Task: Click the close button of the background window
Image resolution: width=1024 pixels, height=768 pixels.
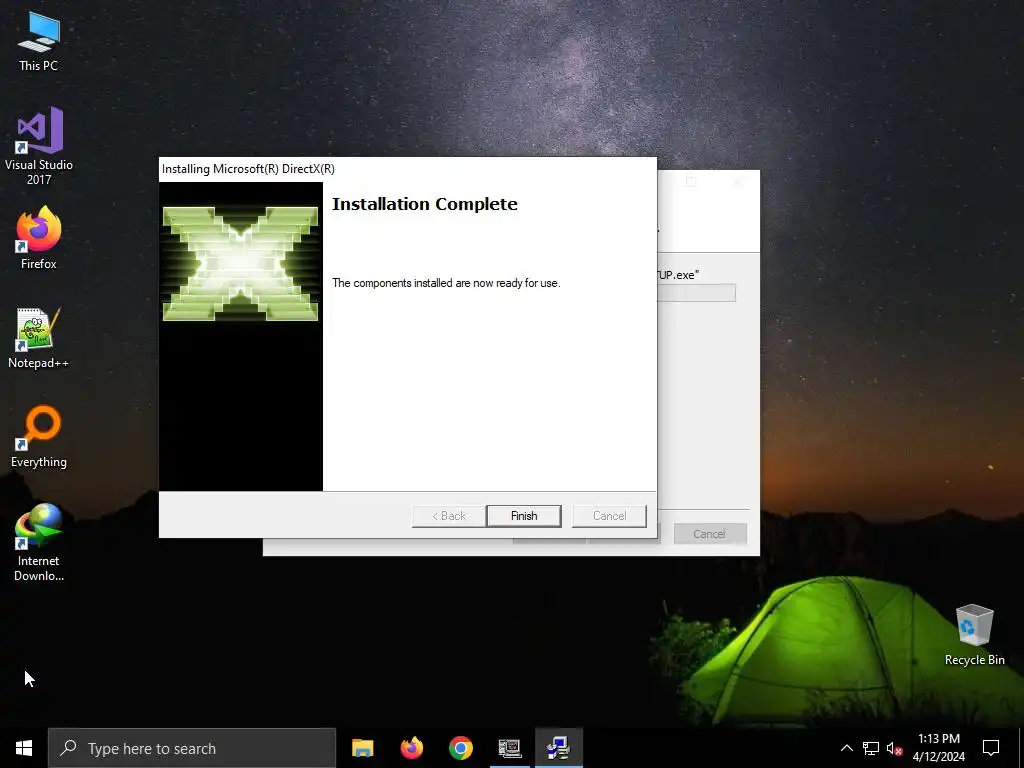Action: pyautogui.click(x=737, y=182)
